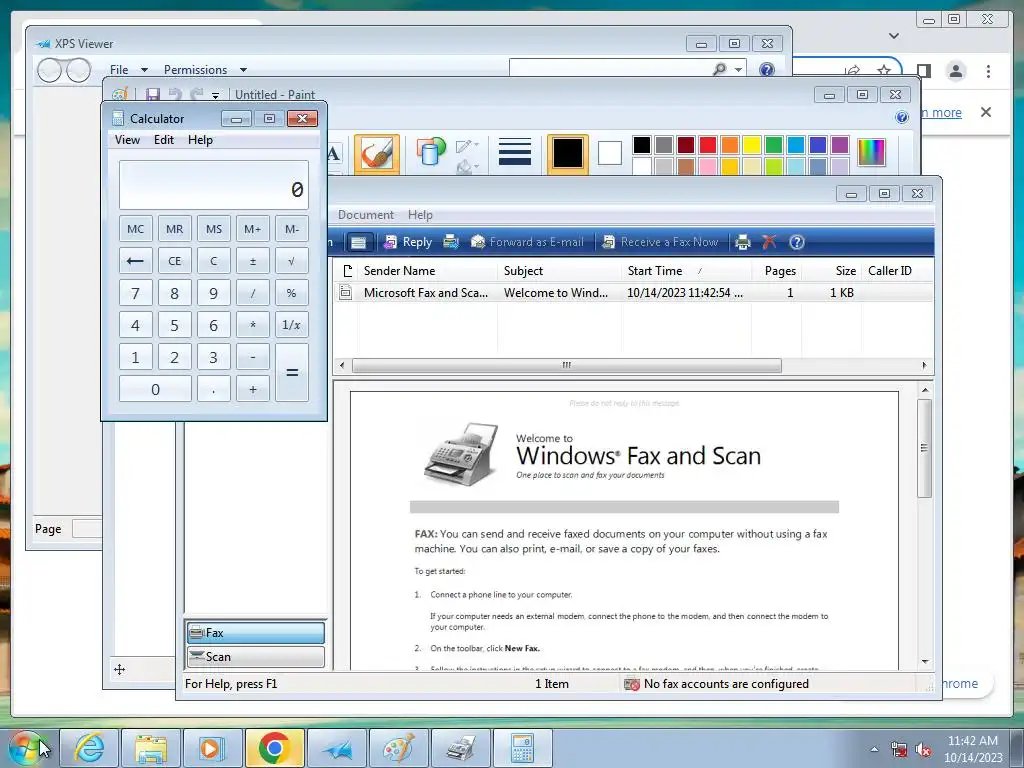Click Reply in Fax and Scan toolbar
The height and width of the screenshot is (768, 1024).
point(408,242)
